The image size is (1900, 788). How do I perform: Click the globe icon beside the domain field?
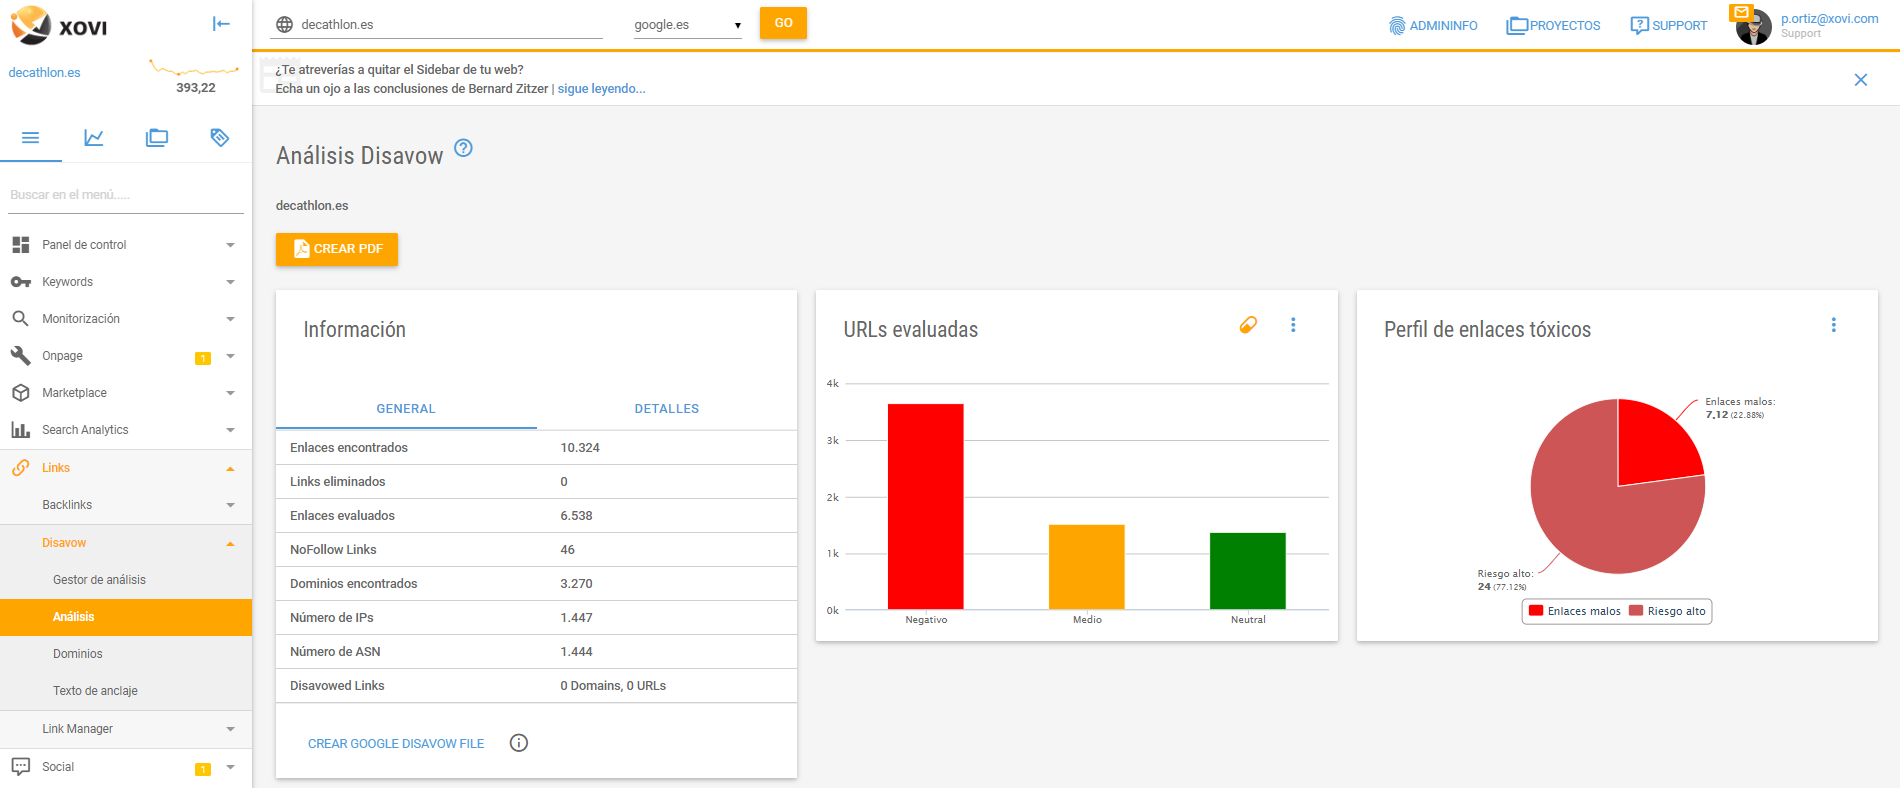click(x=284, y=25)
